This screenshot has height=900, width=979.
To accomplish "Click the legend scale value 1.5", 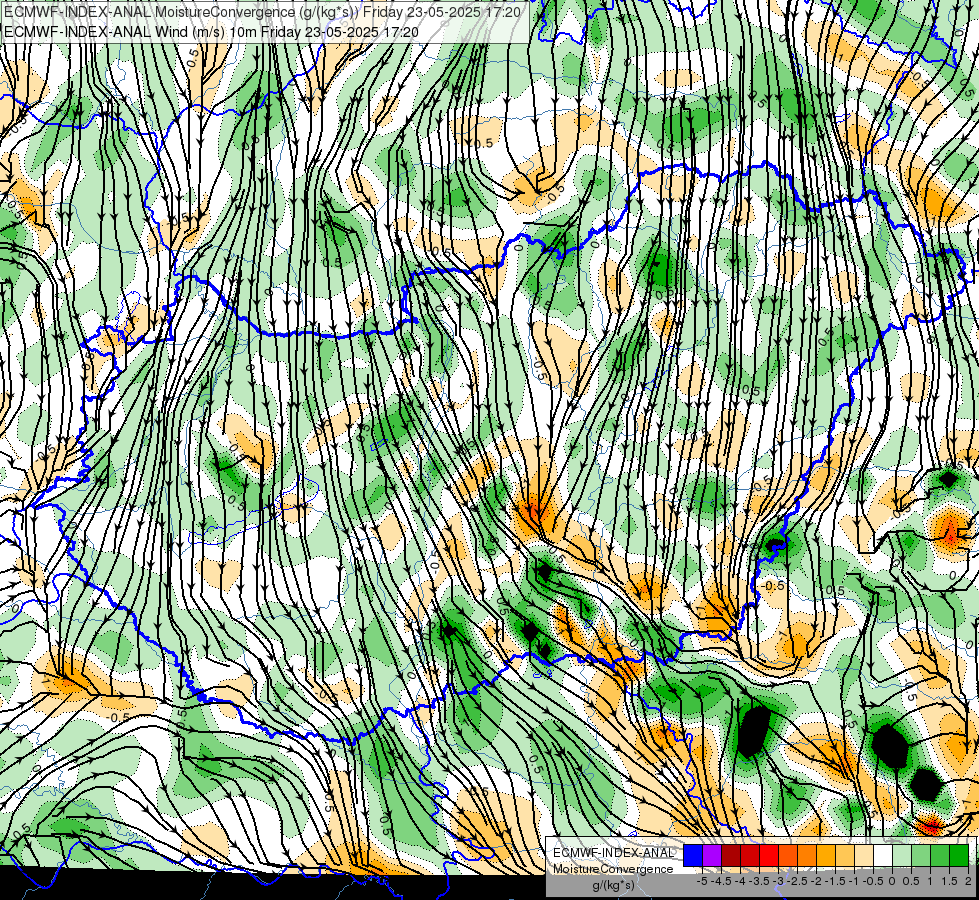I will [949, 881].
